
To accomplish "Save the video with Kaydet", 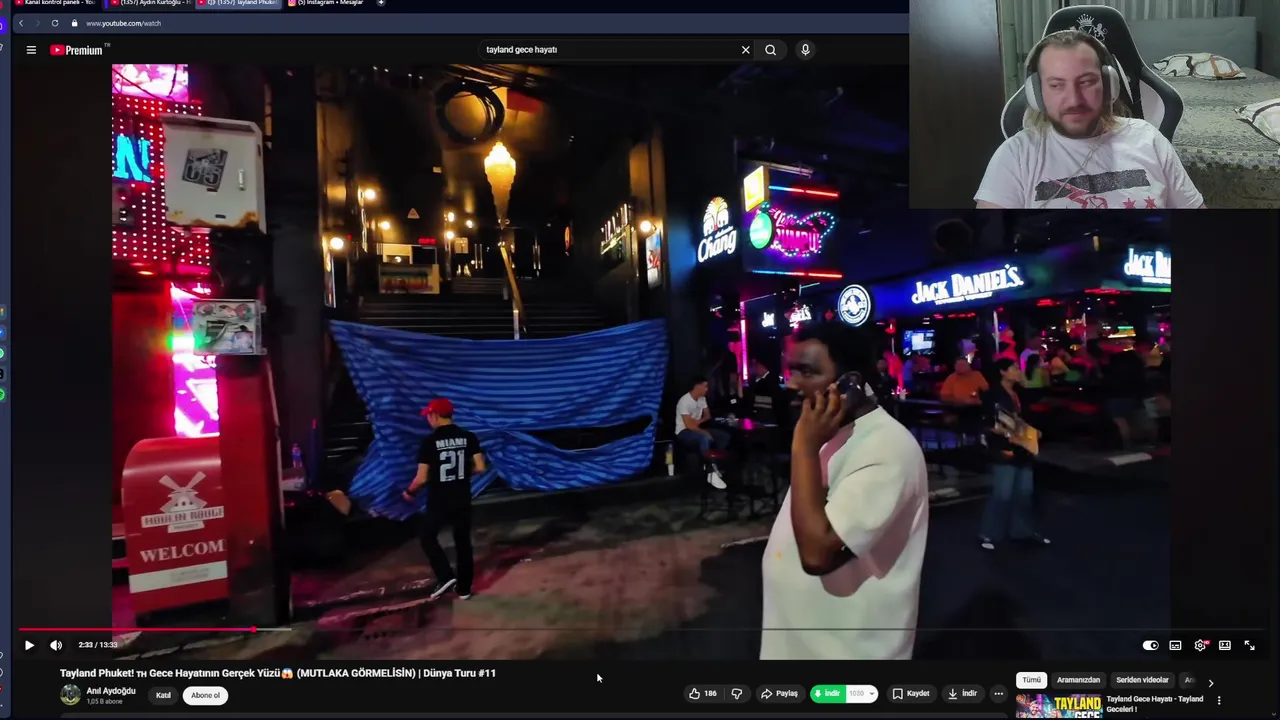I will coord(911,693).
